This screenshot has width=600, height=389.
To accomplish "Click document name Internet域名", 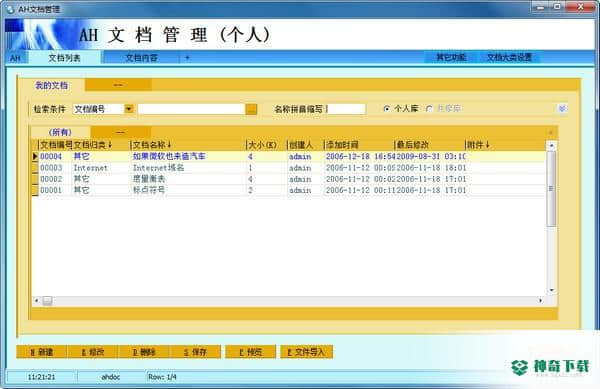I will pyautogui.click(x=158, y=168).
